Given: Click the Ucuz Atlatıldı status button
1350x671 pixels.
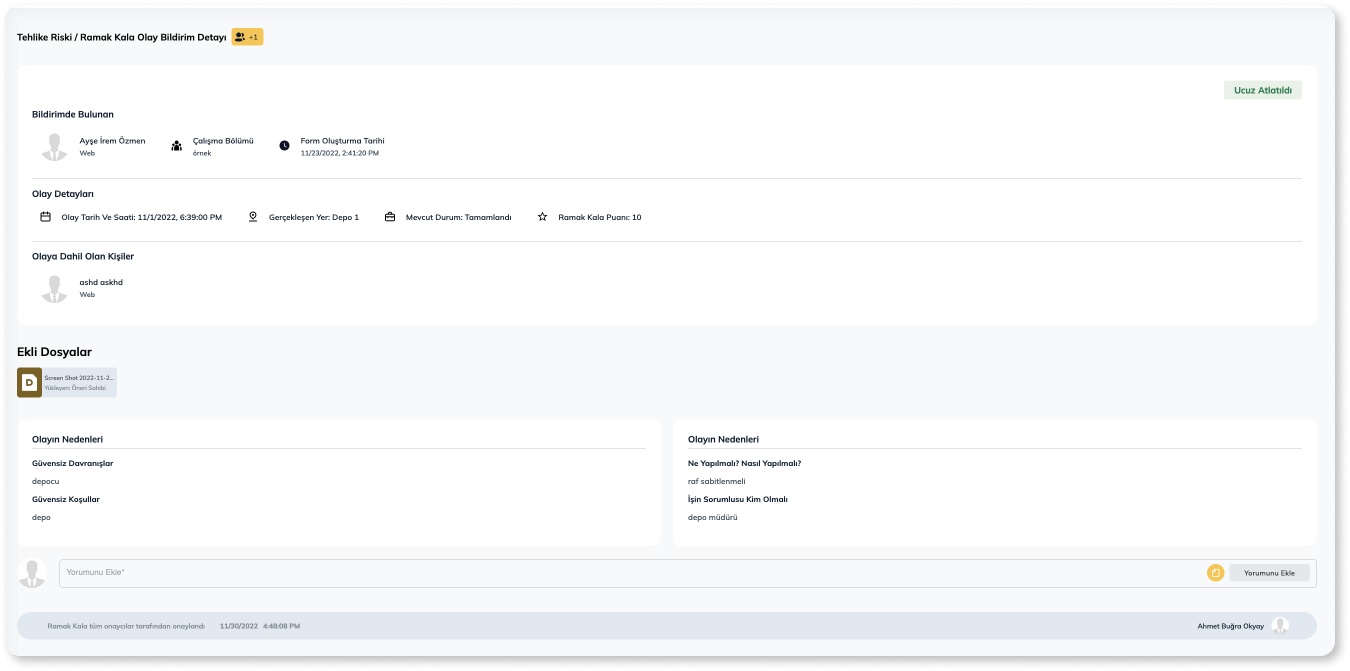Looking at the screenshot, I should pos(1262,90).
